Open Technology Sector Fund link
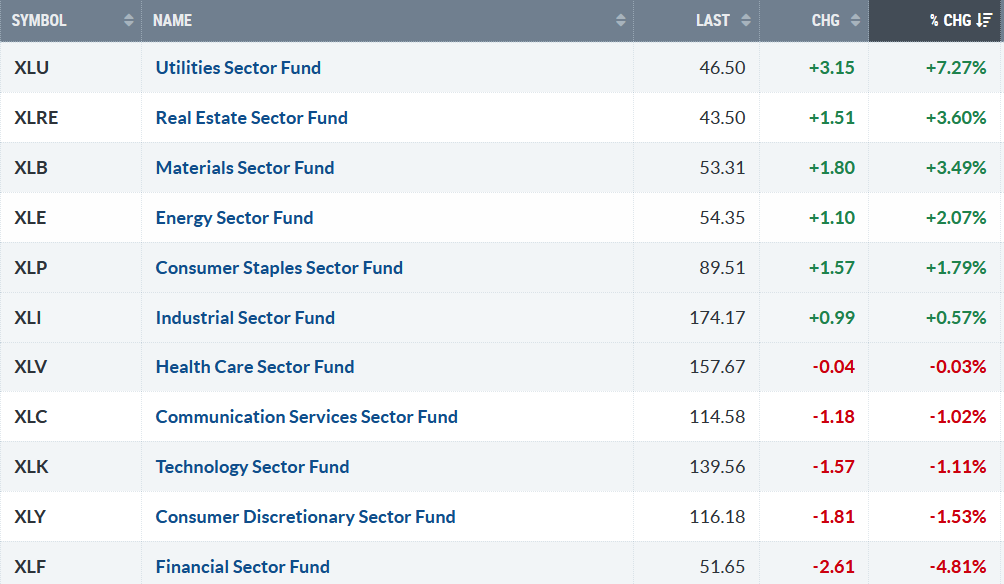 tap(252, 467)
